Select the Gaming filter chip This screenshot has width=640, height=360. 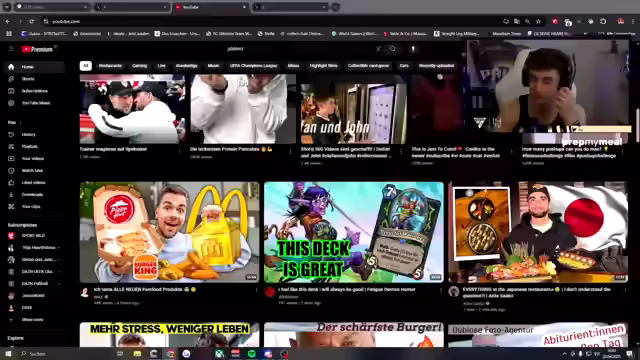[140, 66]
